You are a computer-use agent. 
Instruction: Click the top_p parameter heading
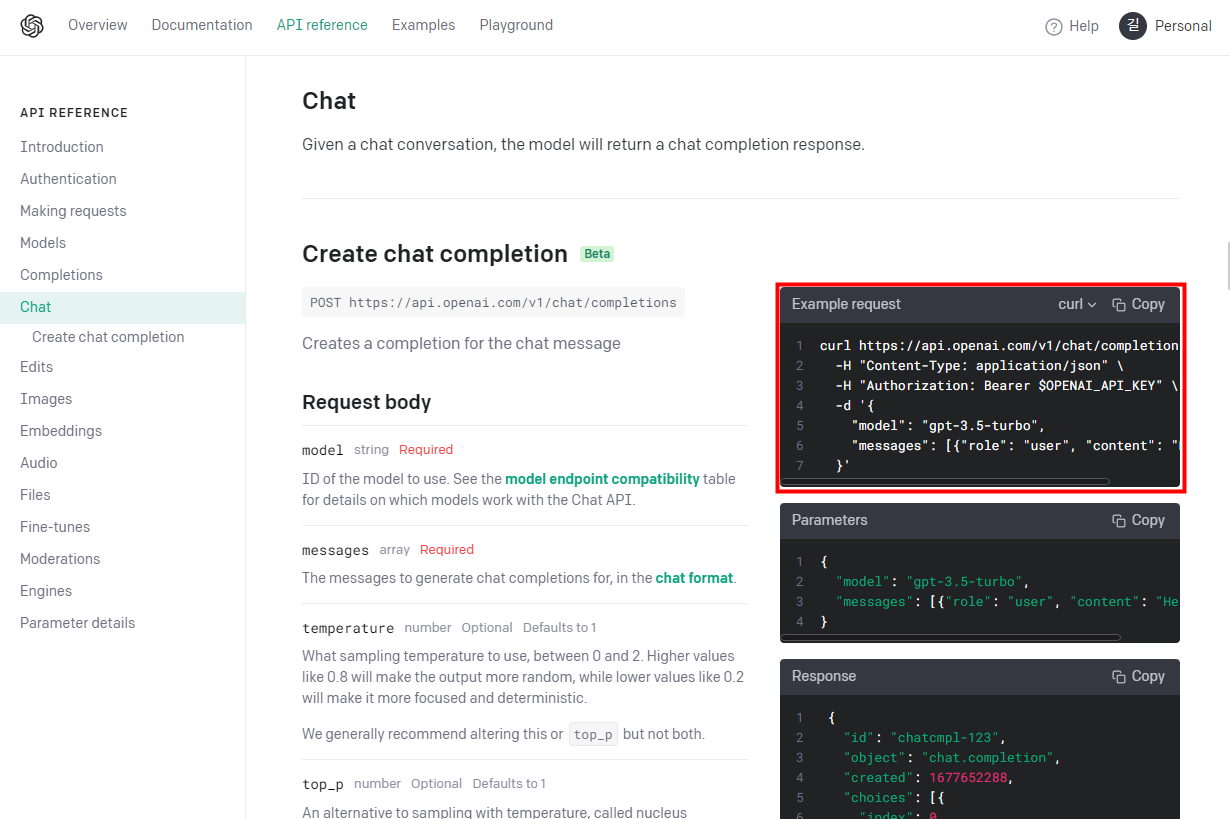point(323,784)
